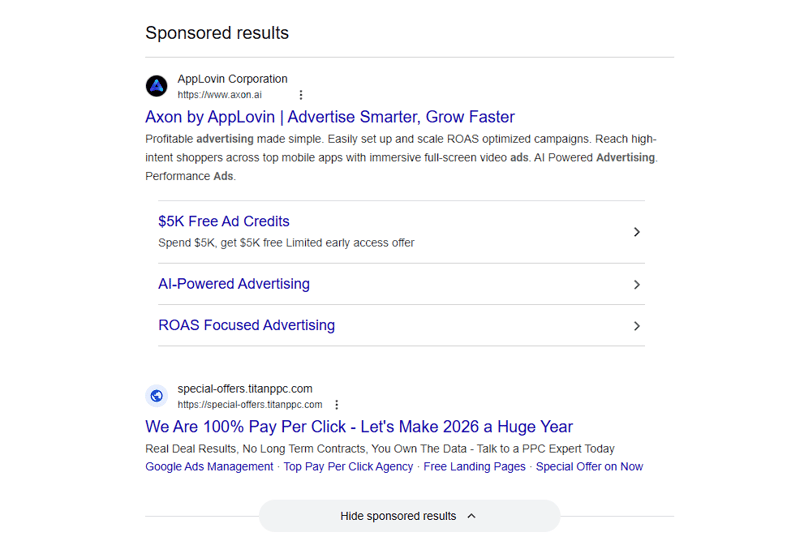
Task: Select the AI-Powered Advertising sitelink
Action: (x=234, y=284)
